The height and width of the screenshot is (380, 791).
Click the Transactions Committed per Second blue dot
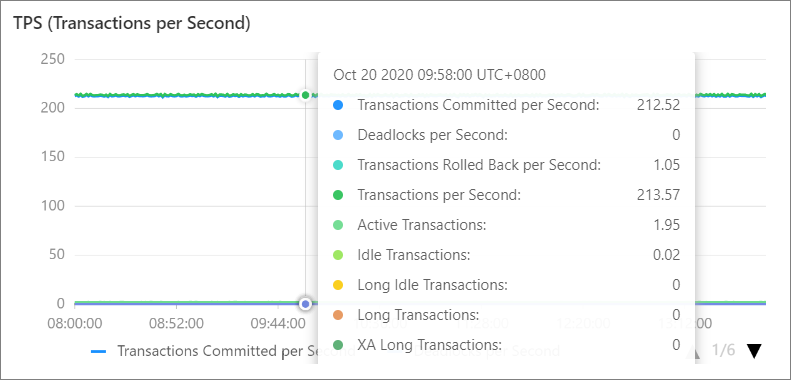tap(338, 105)
